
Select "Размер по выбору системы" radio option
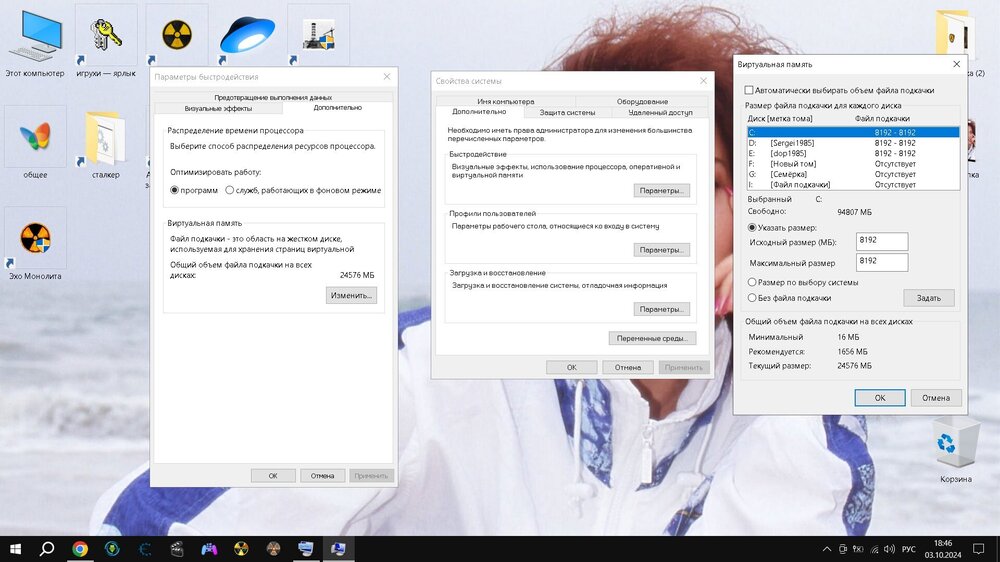(x=752, y=282)
